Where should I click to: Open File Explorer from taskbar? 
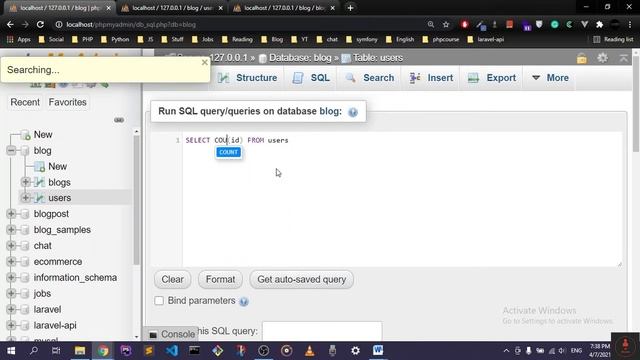(x=80, y=351)
